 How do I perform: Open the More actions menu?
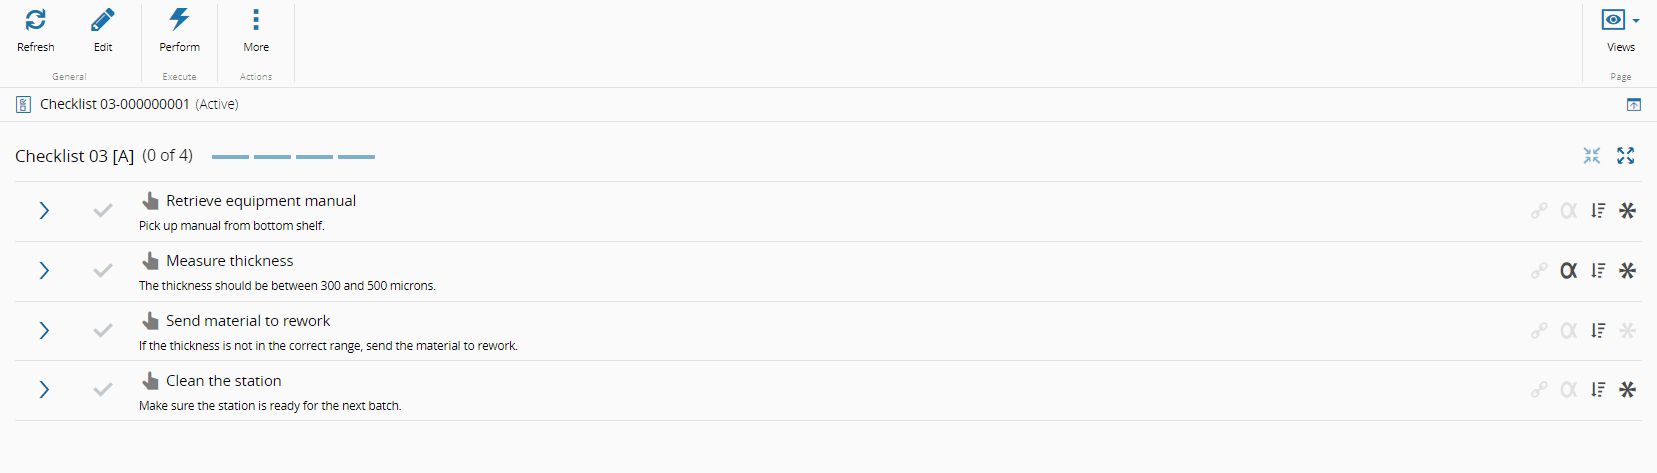click(x=256, y=20)
